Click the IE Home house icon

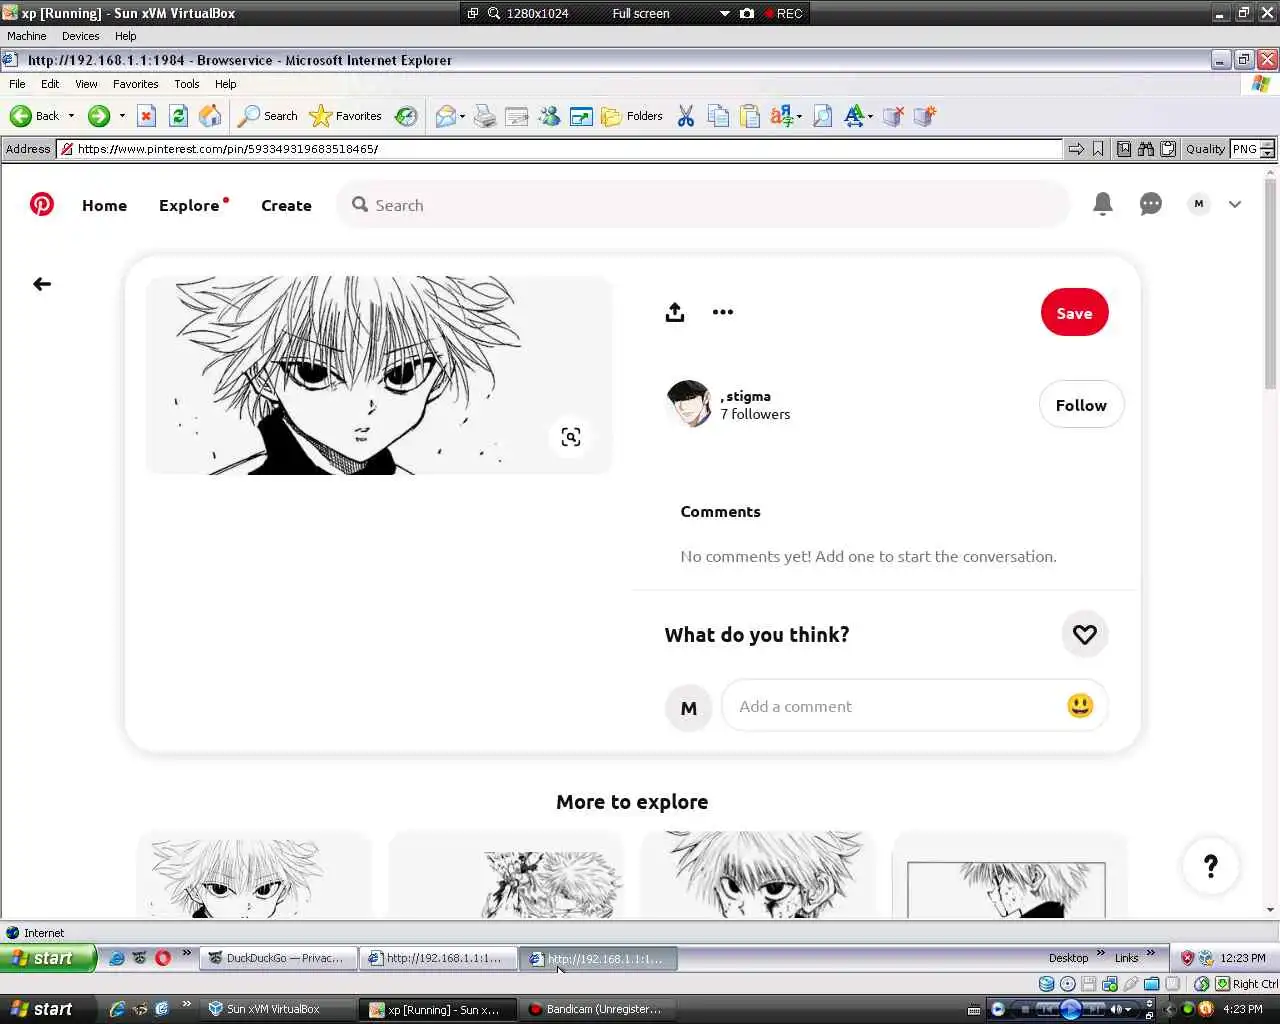[x=210, y=116]
